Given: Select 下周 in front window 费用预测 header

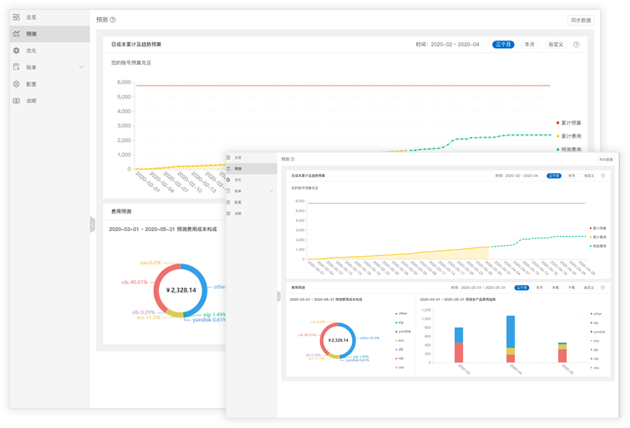Looking at the screenshot, I should click(x=571, y=288).
